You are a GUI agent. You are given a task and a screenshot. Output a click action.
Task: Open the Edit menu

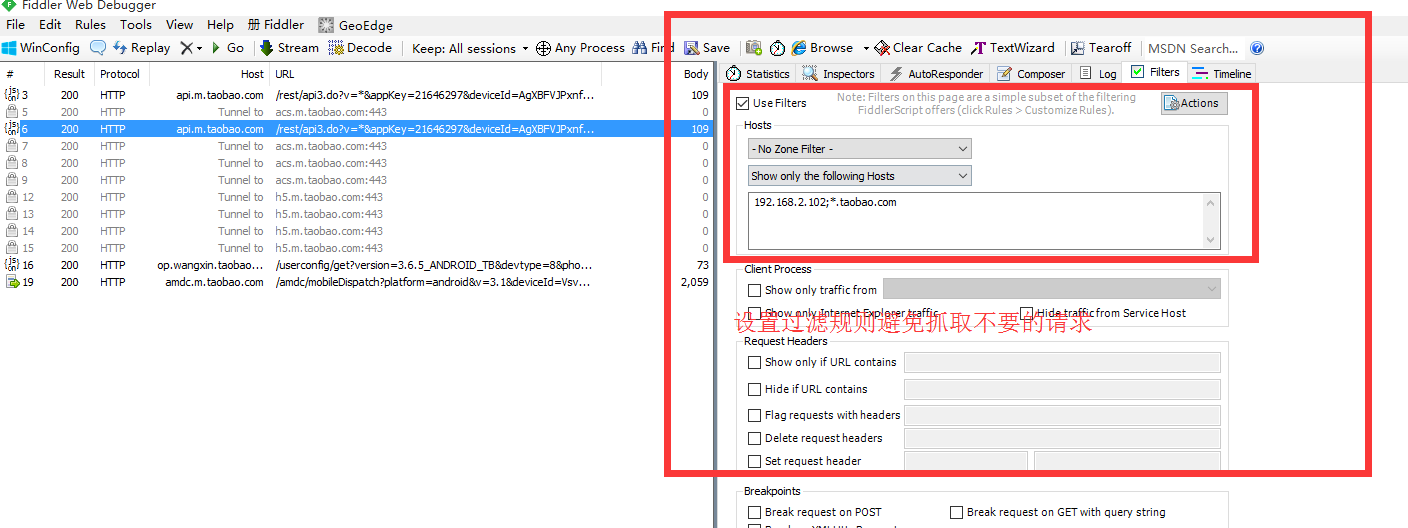pos(50,25)
